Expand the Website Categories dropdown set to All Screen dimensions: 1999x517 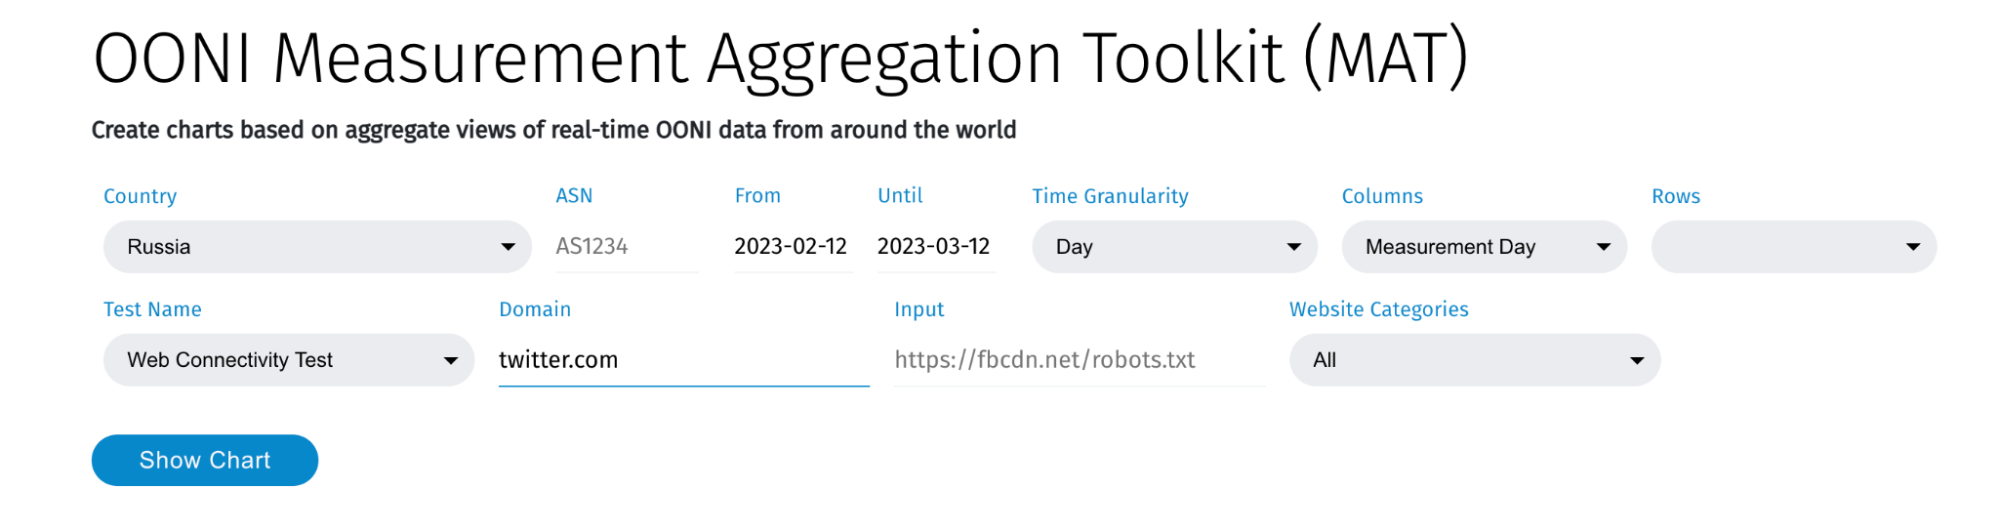pos(1474,360)
